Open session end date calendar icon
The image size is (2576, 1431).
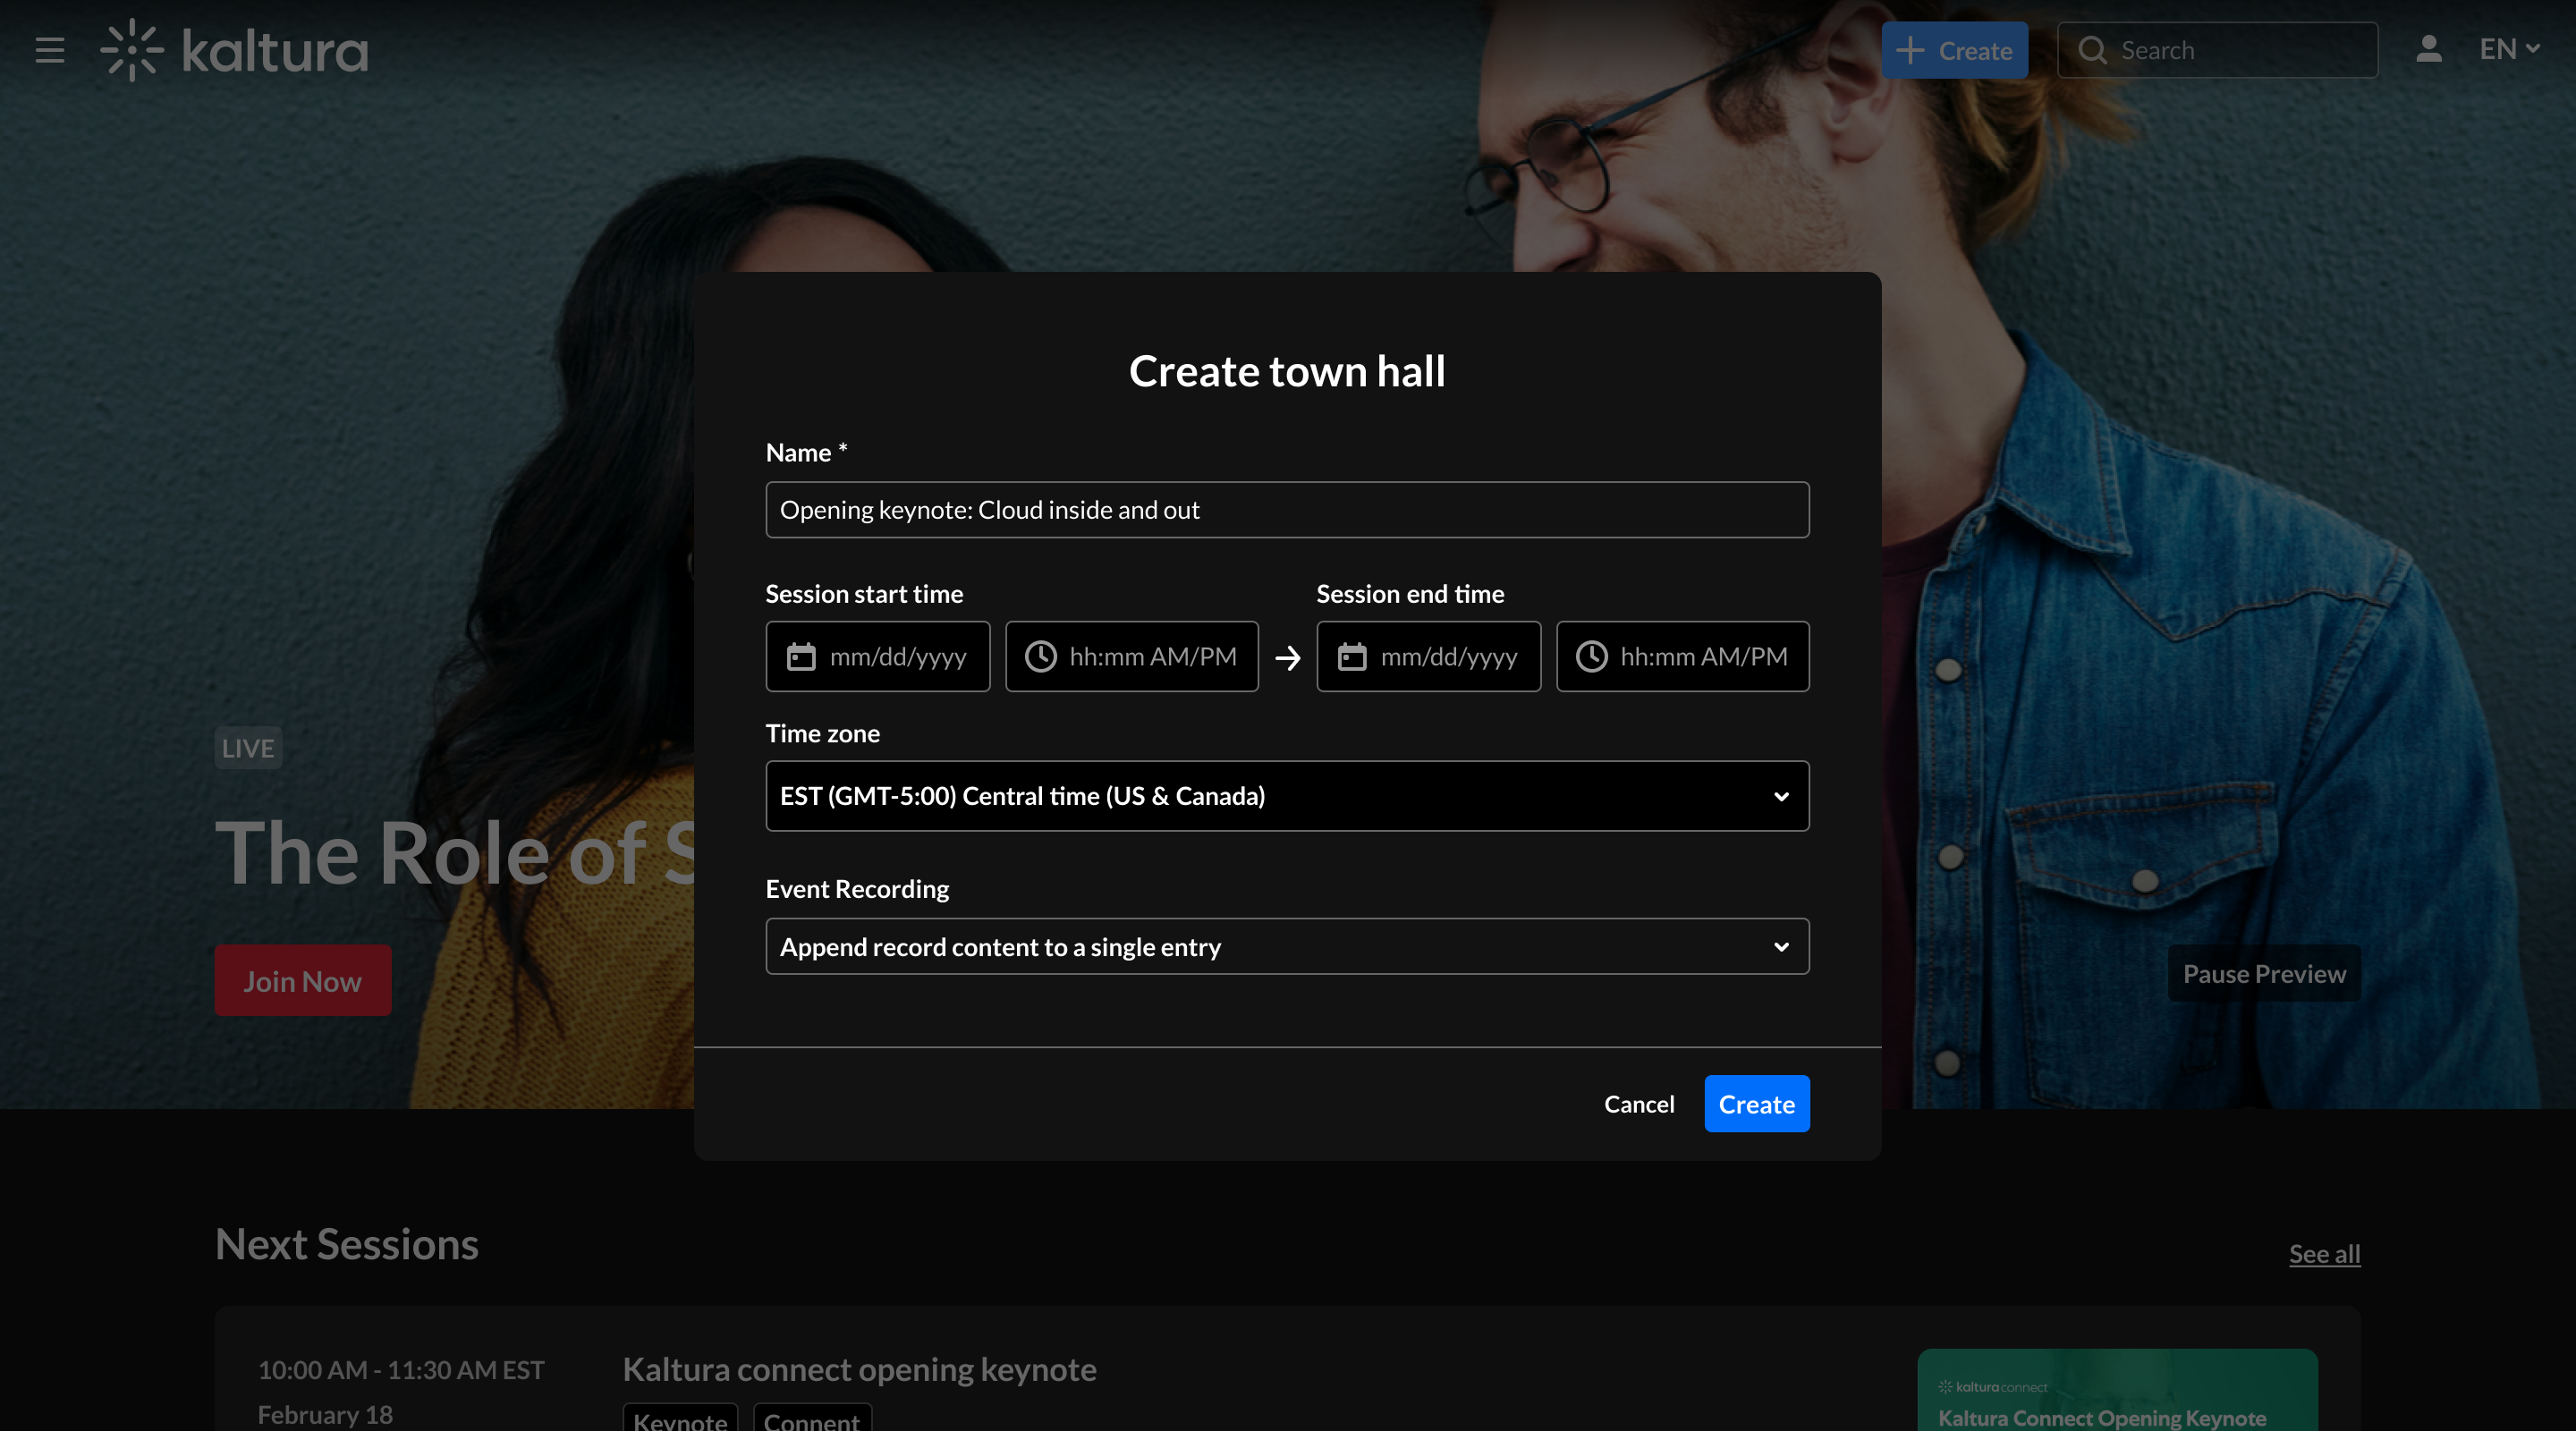[x=1352, y=657]
